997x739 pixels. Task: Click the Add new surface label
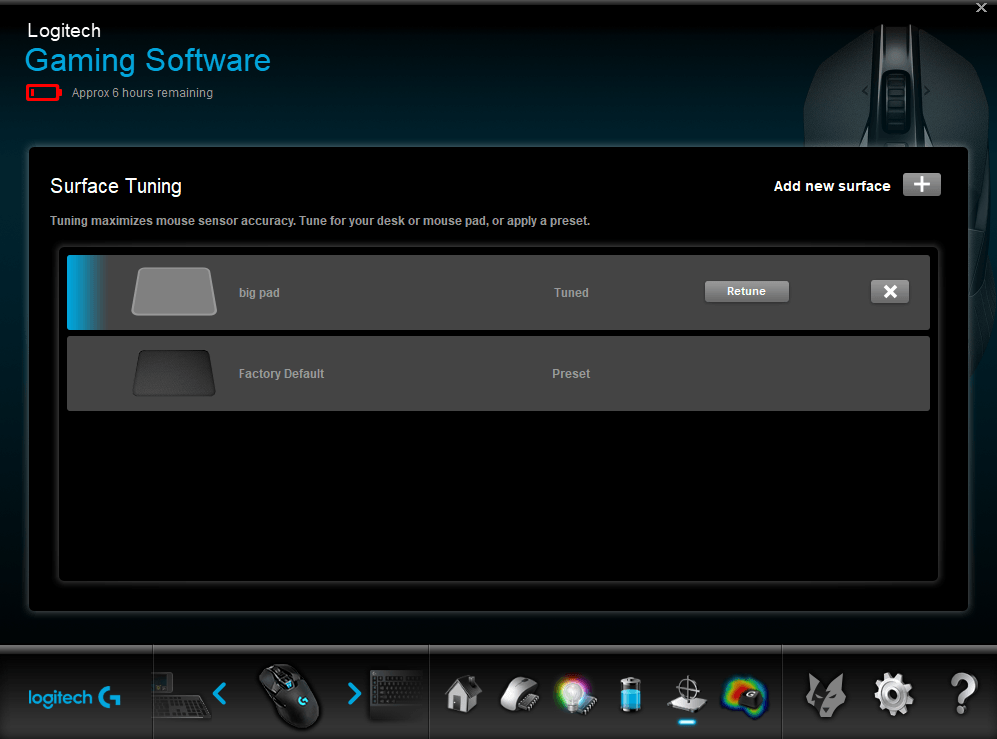(x=832, y=186)
